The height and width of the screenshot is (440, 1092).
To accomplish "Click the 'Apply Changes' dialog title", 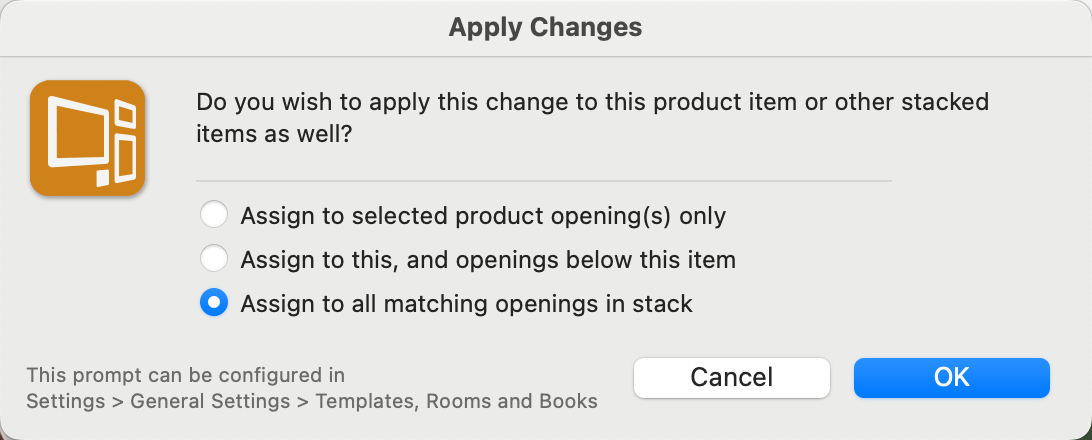I will (545, 27).
